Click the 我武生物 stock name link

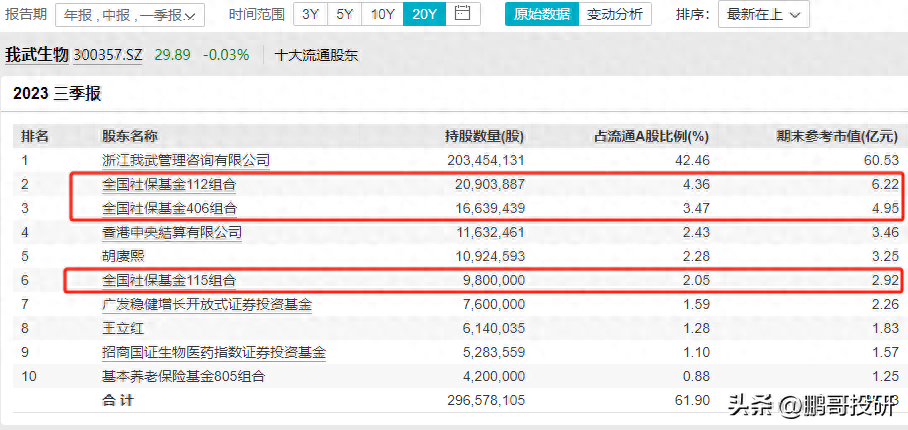tap(37, 55)
